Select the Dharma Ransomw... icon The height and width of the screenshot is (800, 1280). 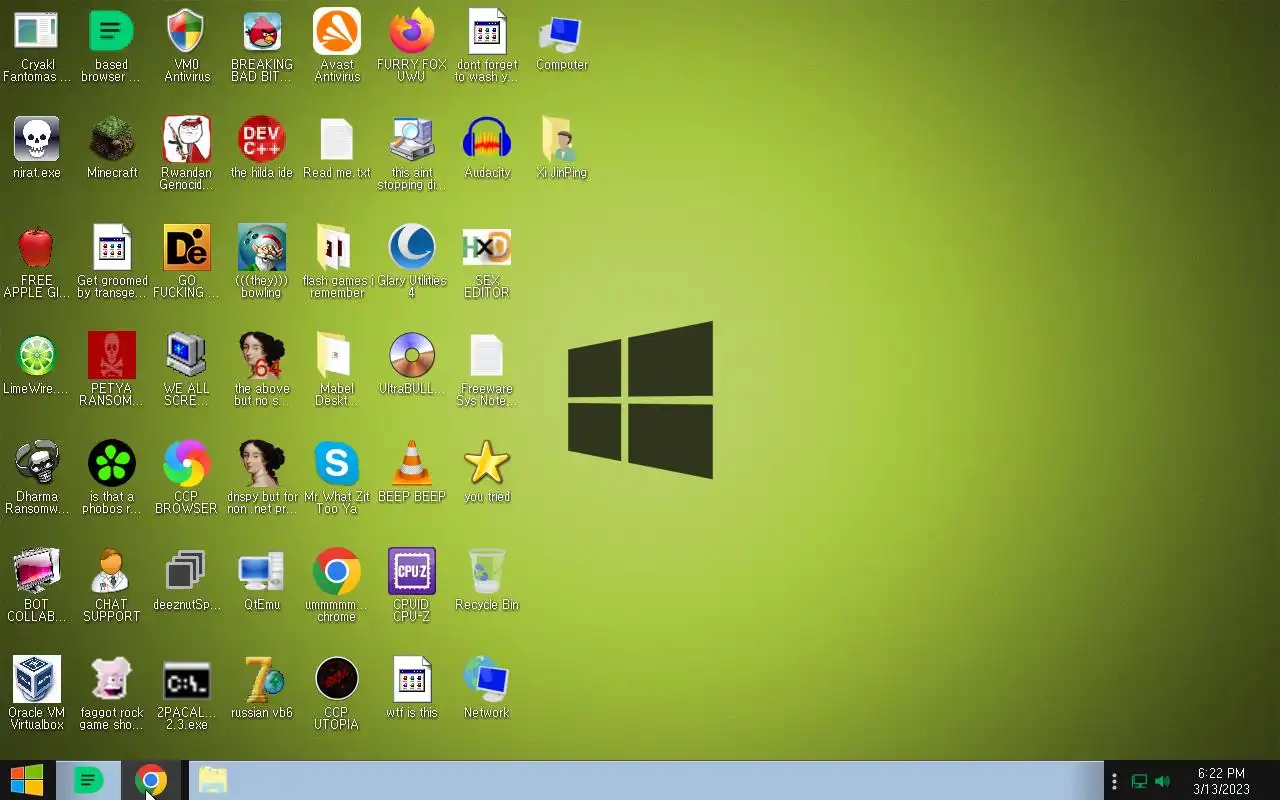[37, 464]
